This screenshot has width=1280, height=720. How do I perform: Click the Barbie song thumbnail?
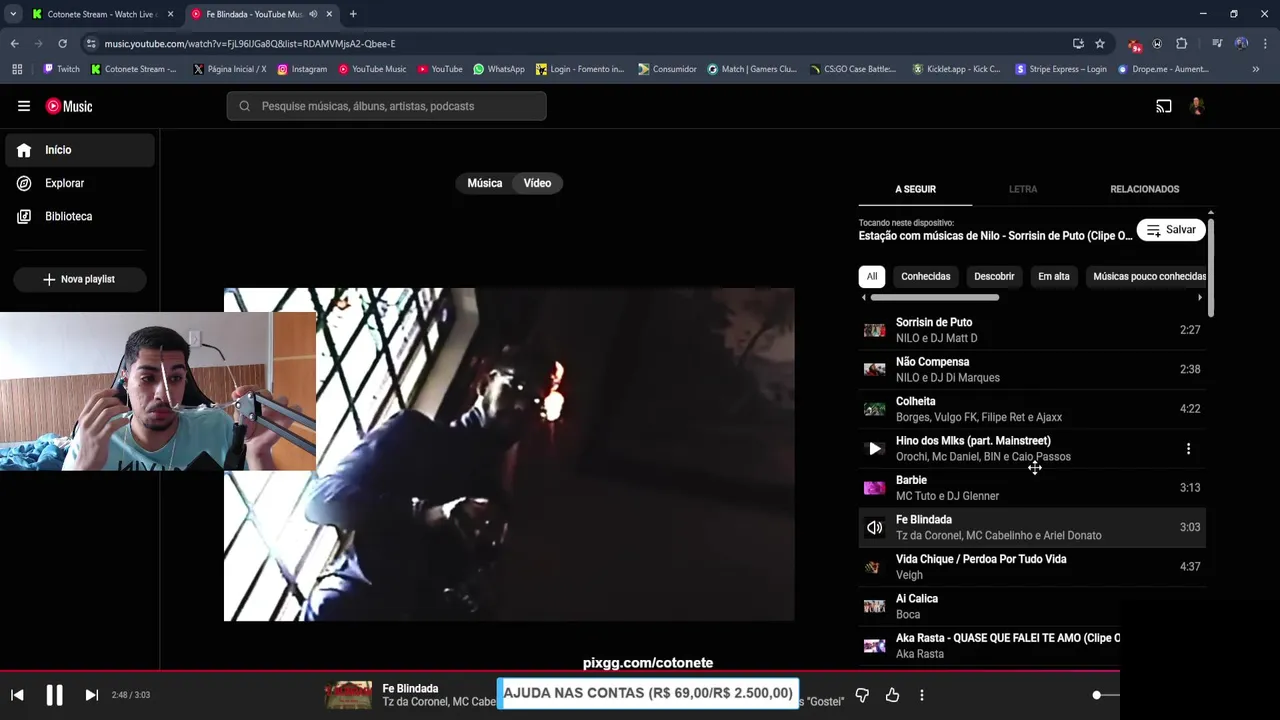coord(875,488)
